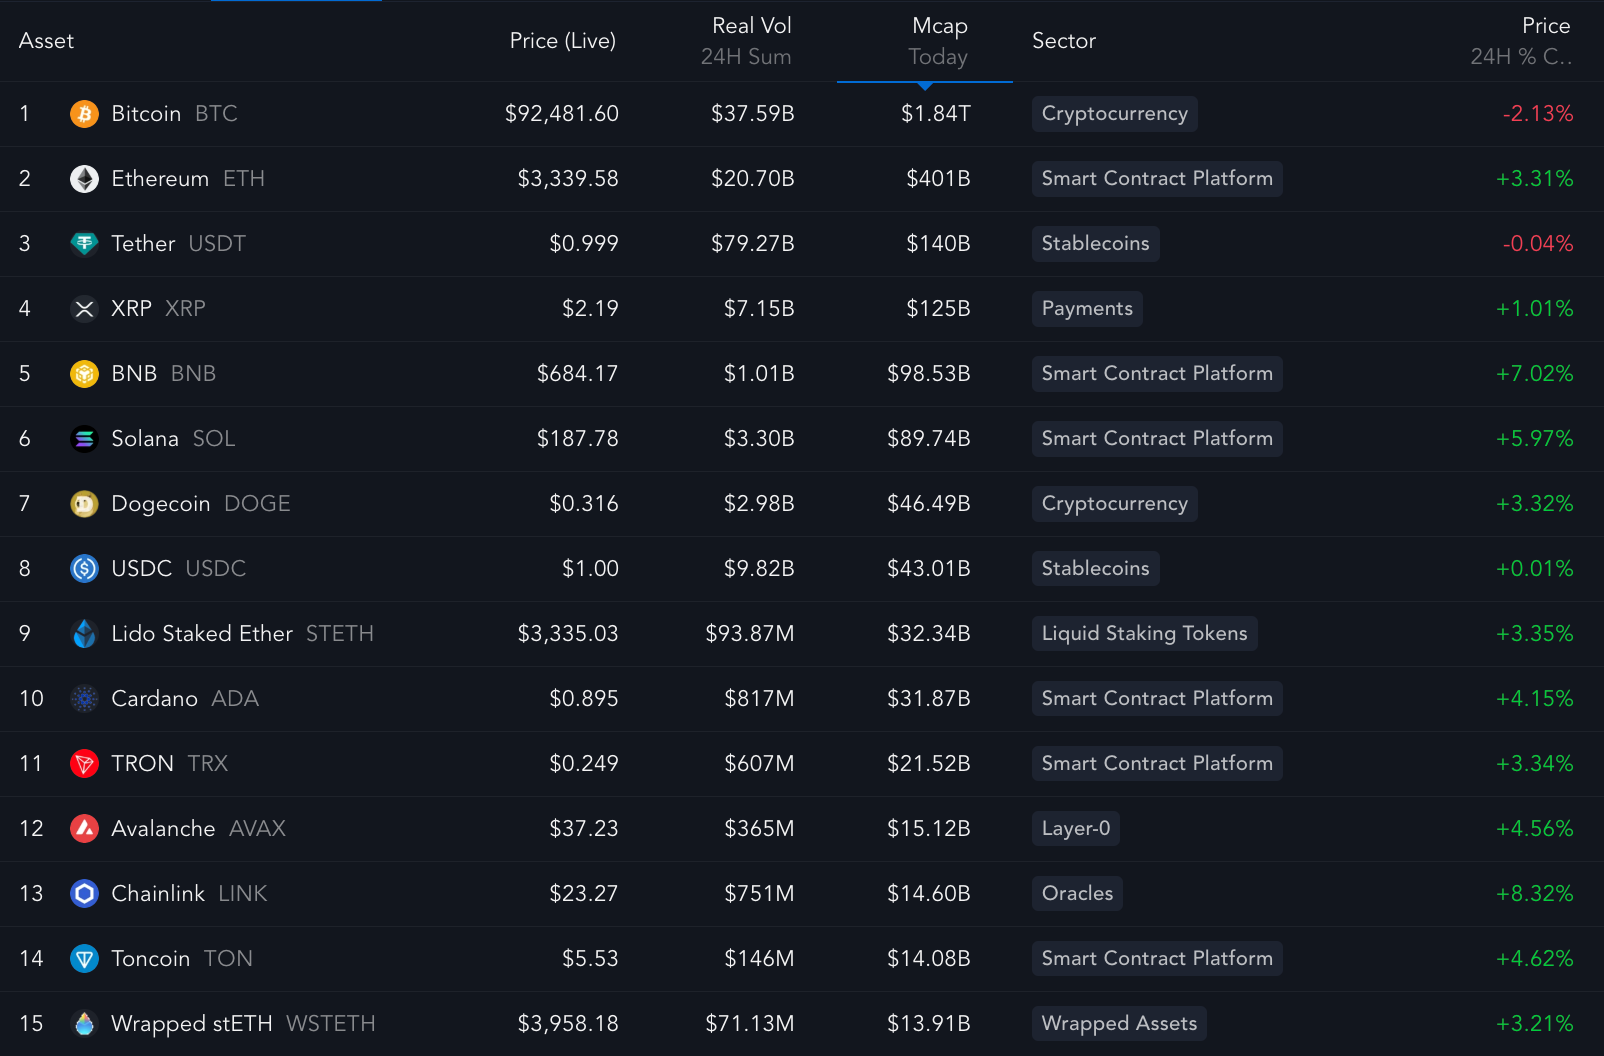
Task: Click Bitcoin's -2.13% price change
Action: (1538, 114)
